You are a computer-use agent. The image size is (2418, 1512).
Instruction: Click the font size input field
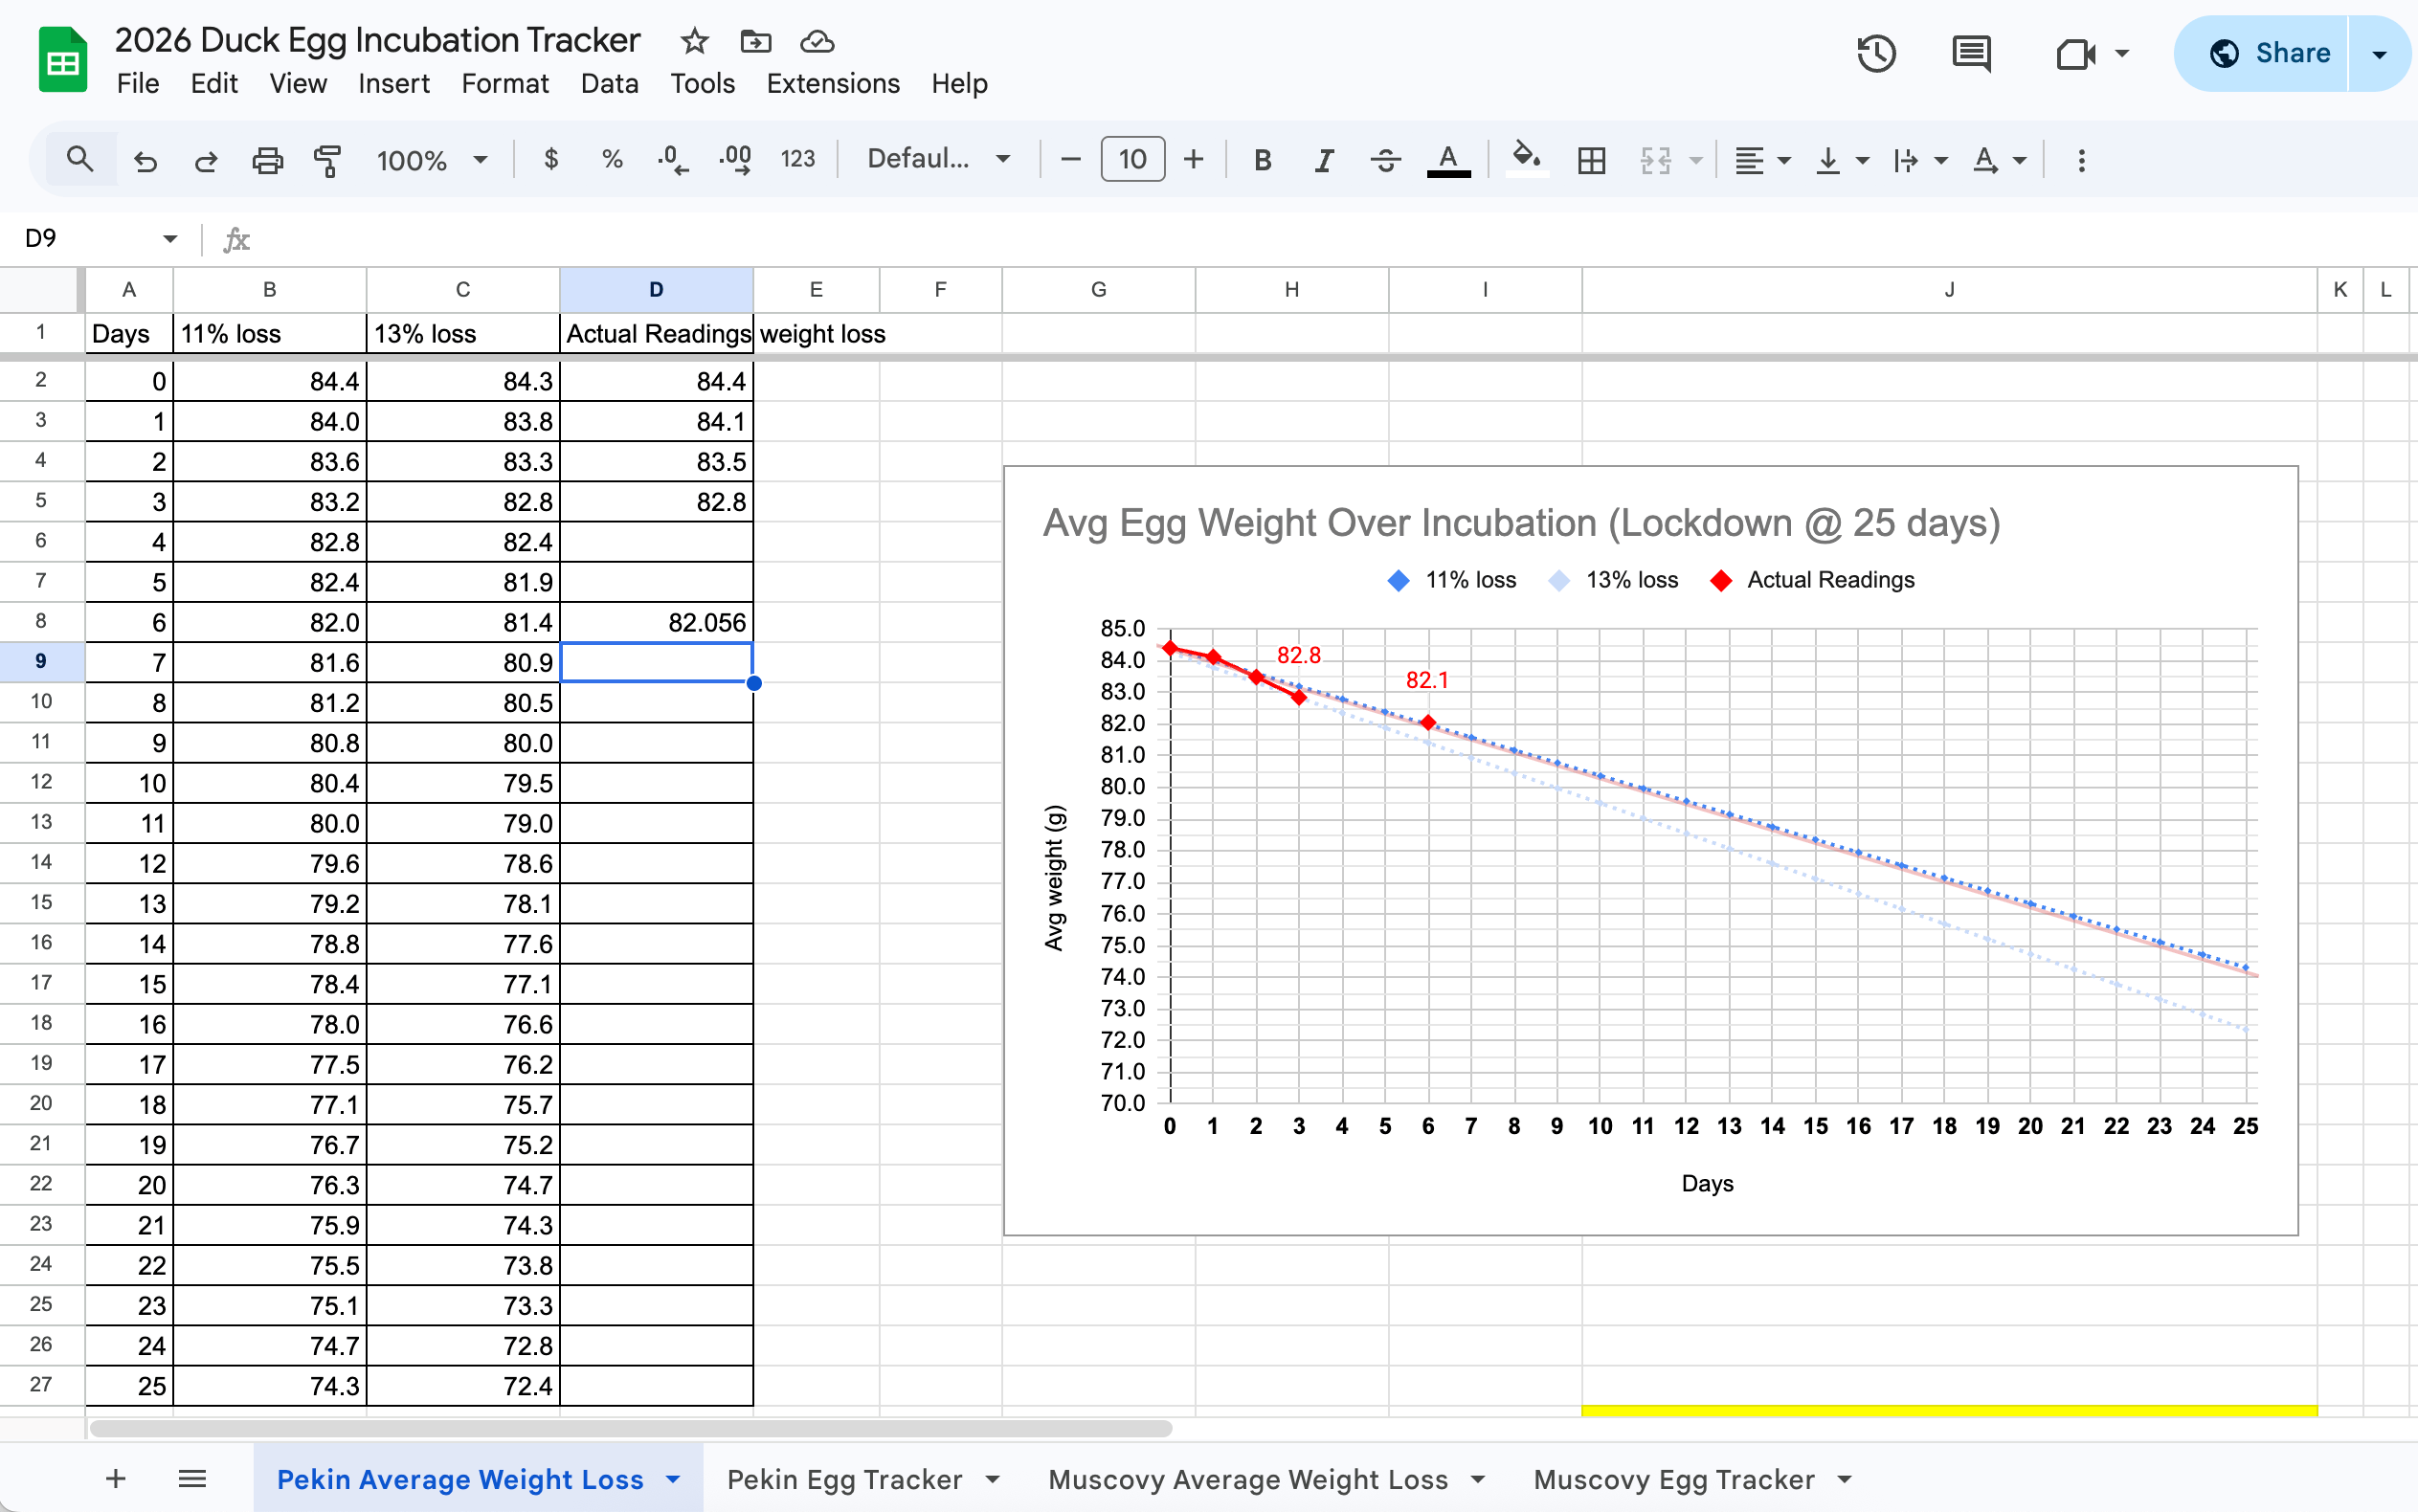pos(1132,159)
